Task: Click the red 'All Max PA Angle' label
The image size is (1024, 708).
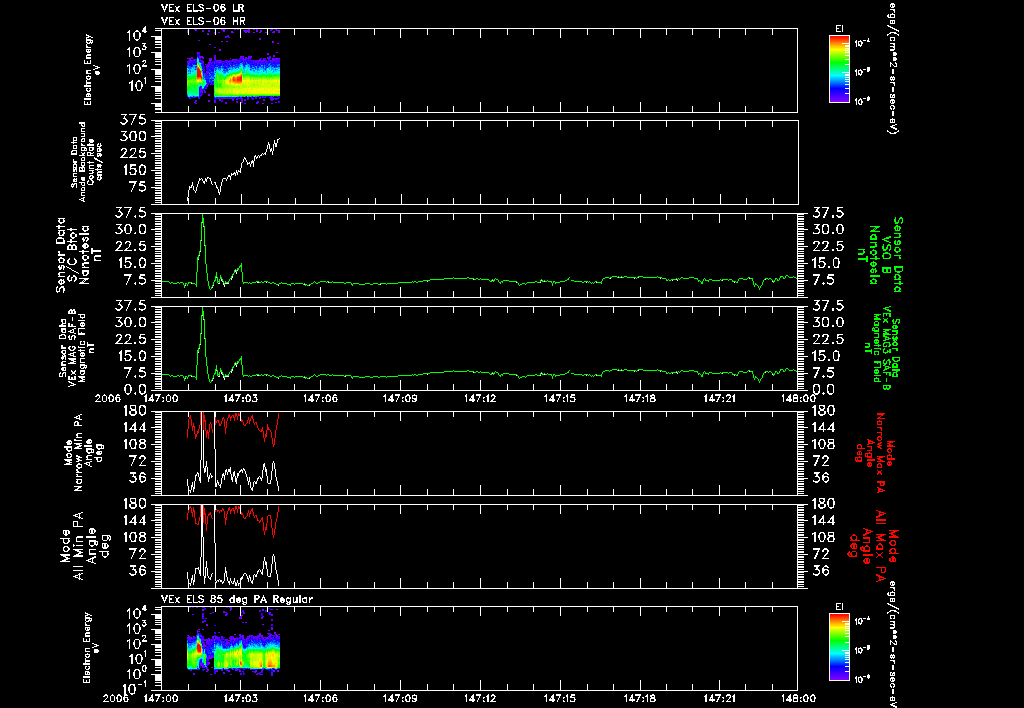Action: click(x=874, y=545)
